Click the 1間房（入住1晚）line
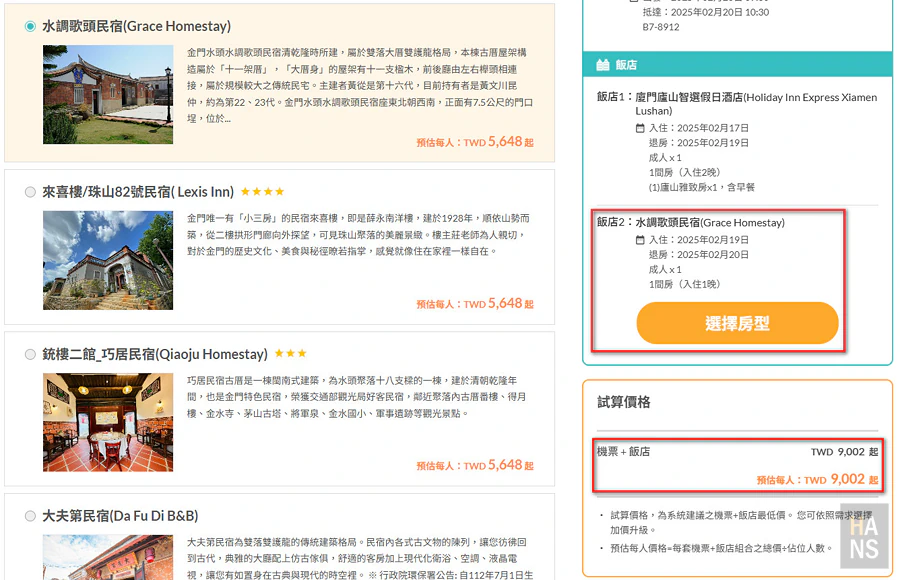Image resolution: width=900 pixels, height=580 pixels. [x=684, y=284]
